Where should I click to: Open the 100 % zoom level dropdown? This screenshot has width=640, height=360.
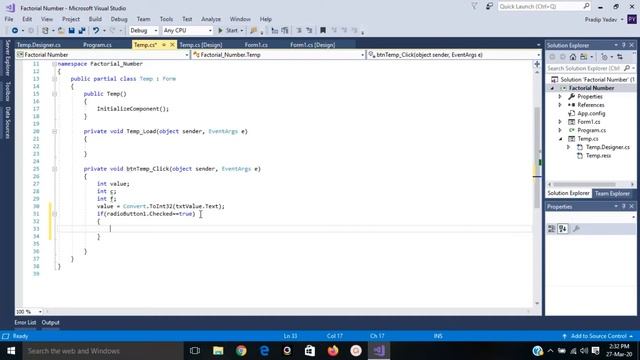29,311
